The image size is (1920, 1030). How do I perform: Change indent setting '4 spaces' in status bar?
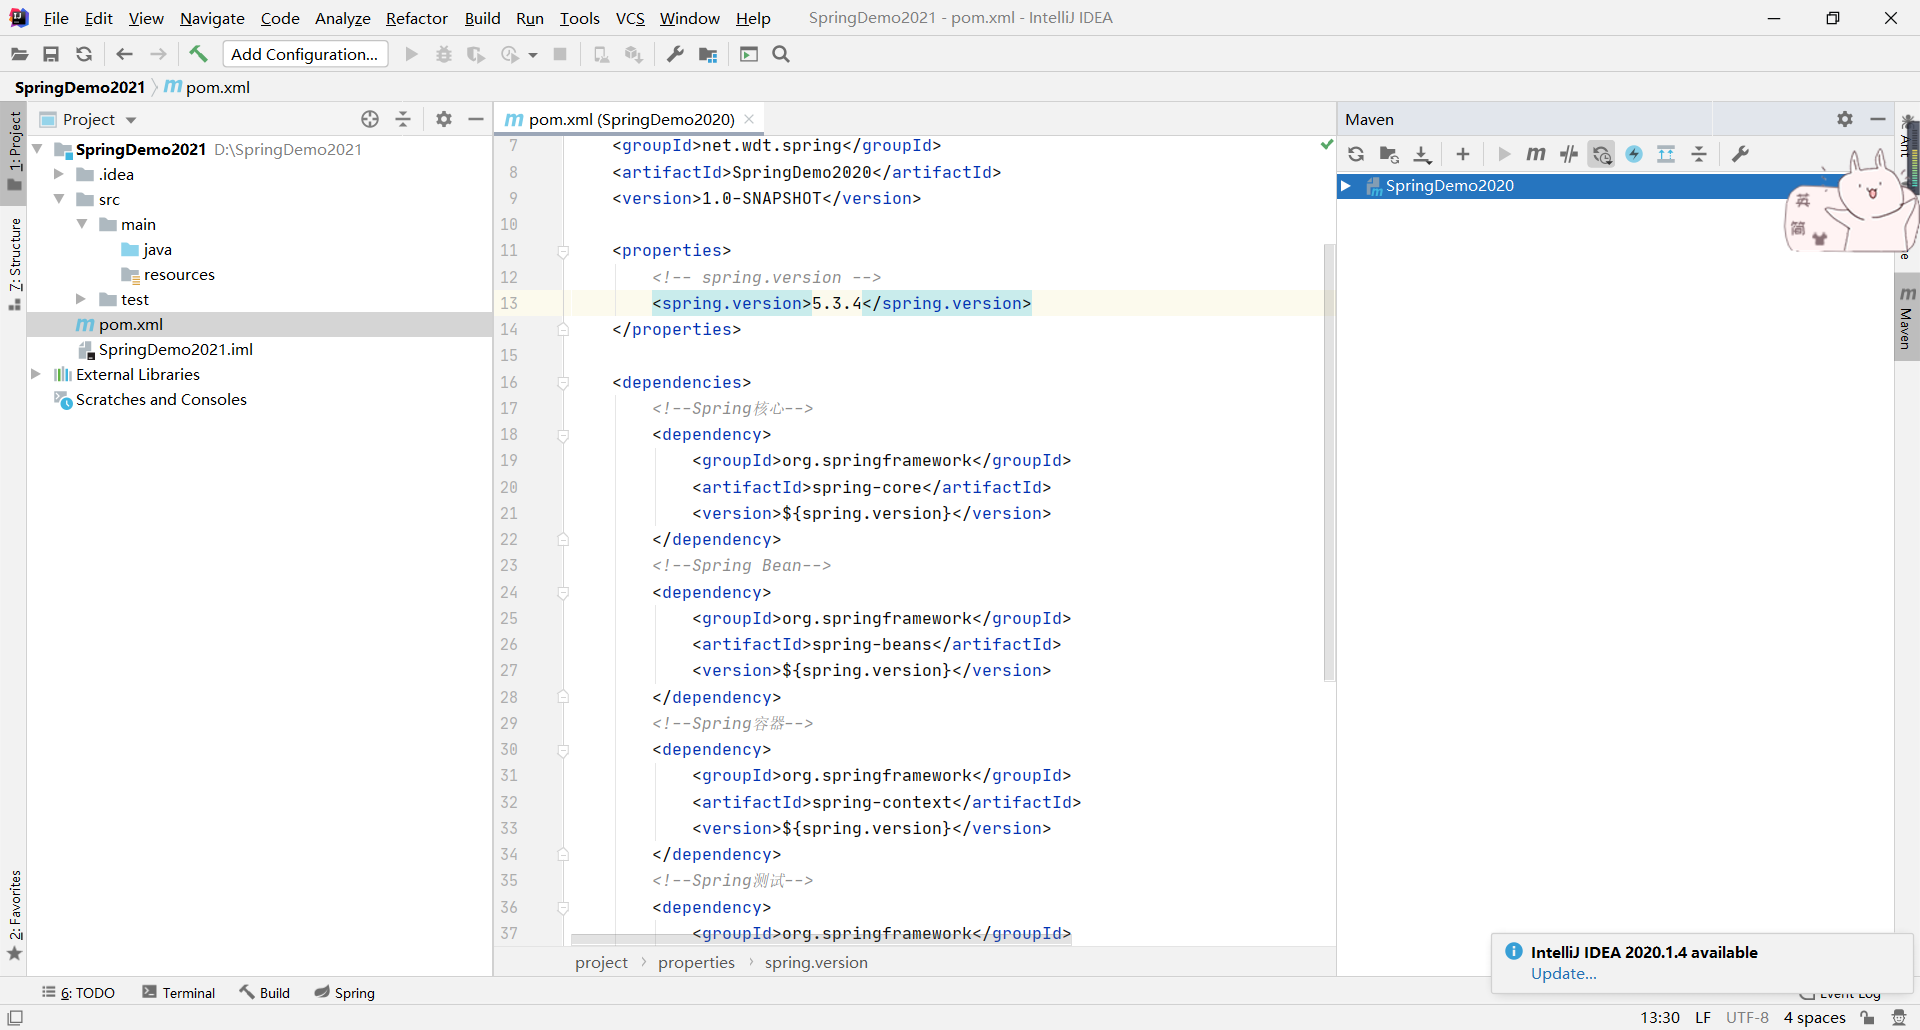tap(1814, 1018)
